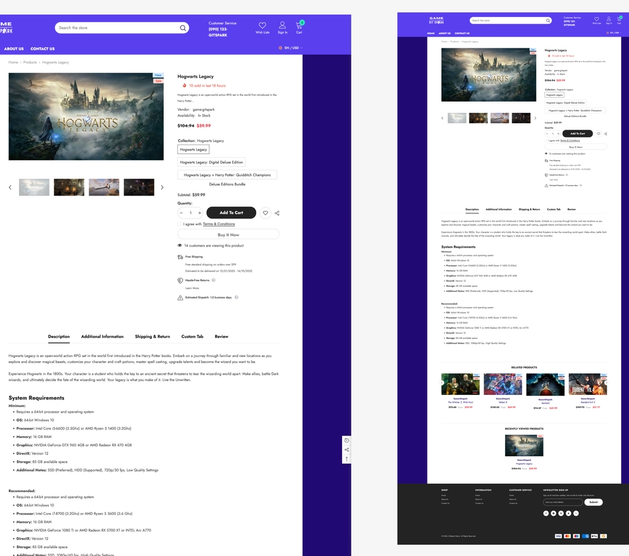This screenshot has width=629, height=556.
Task: Open EN / USD currency dropdown in right mockup
Action: [x=613, y=33]
